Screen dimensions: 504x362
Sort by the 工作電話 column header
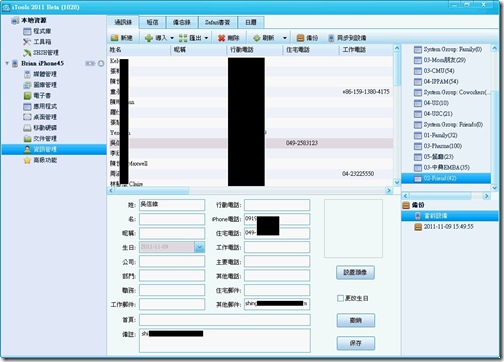[x=366, y=50]
